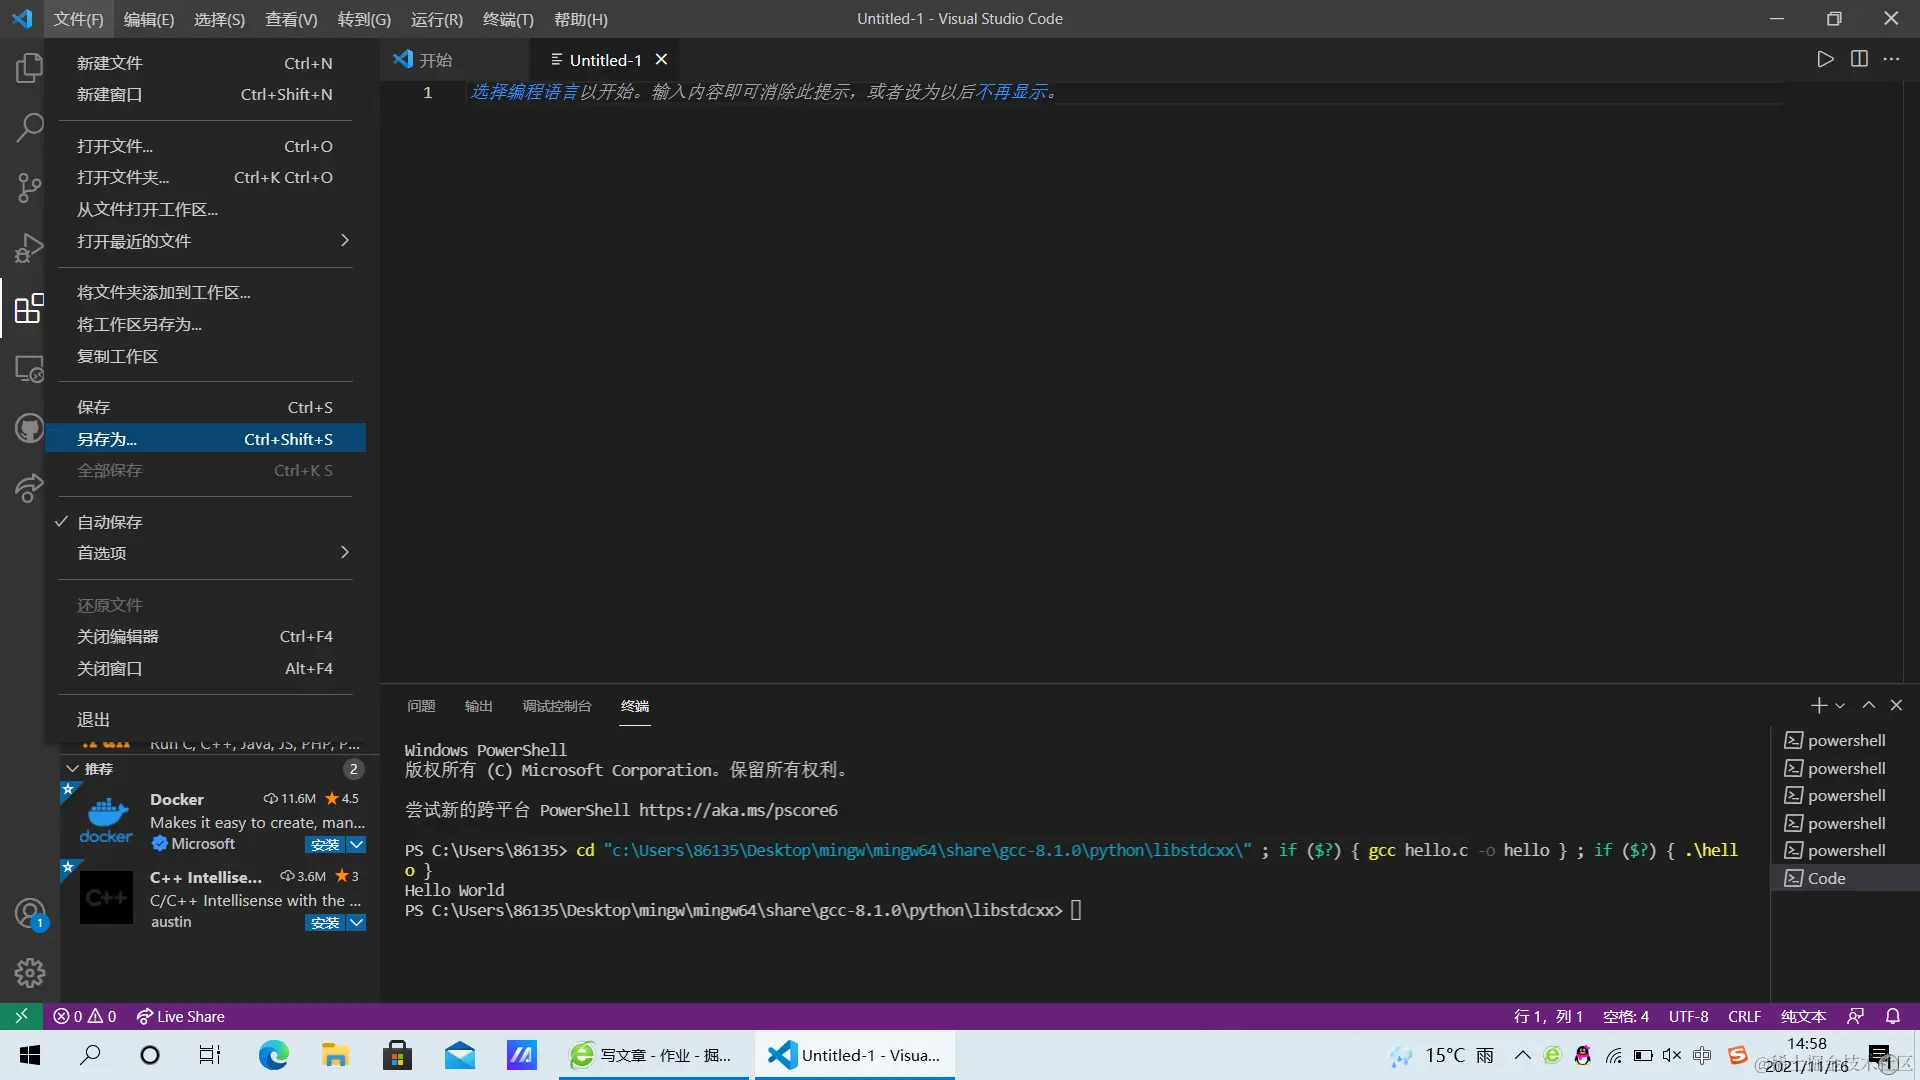Open the Manage gear icon
Screen dimensions: 1920x1080
pos(29,972)
